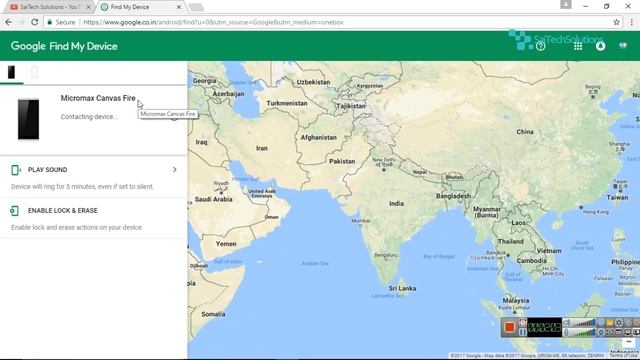Switch to SaiTech Solutions YouTube browser tab

point(49,7)
